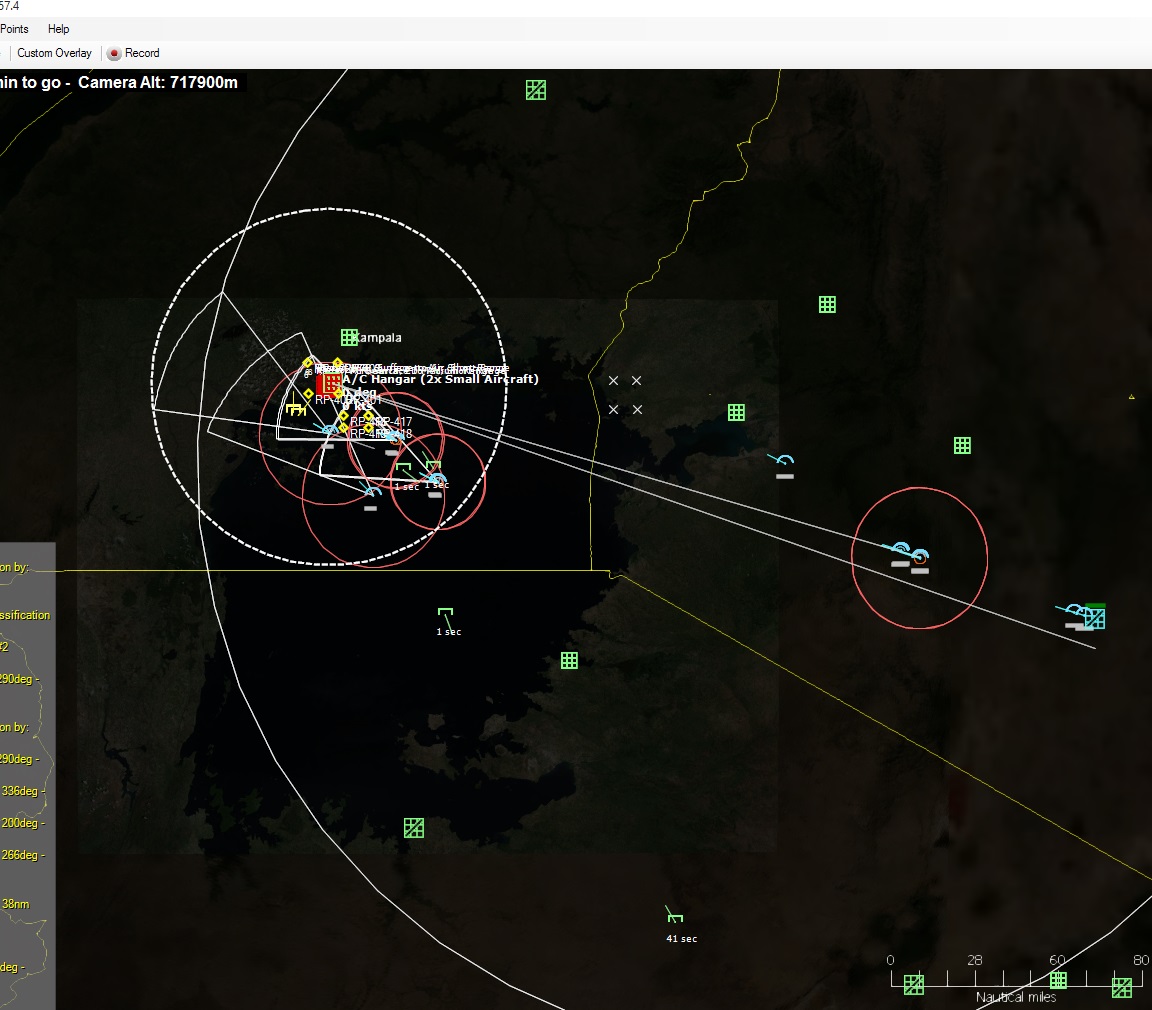Select green grid facility icon northeast of X markers
The height and width of the screenshot is (1010, 1152).
coord(827,304)
